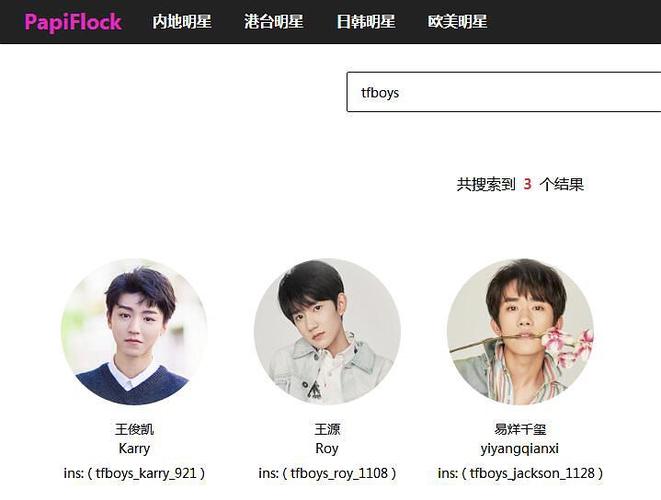Click the red result count number 3

[x=527, y=184]
